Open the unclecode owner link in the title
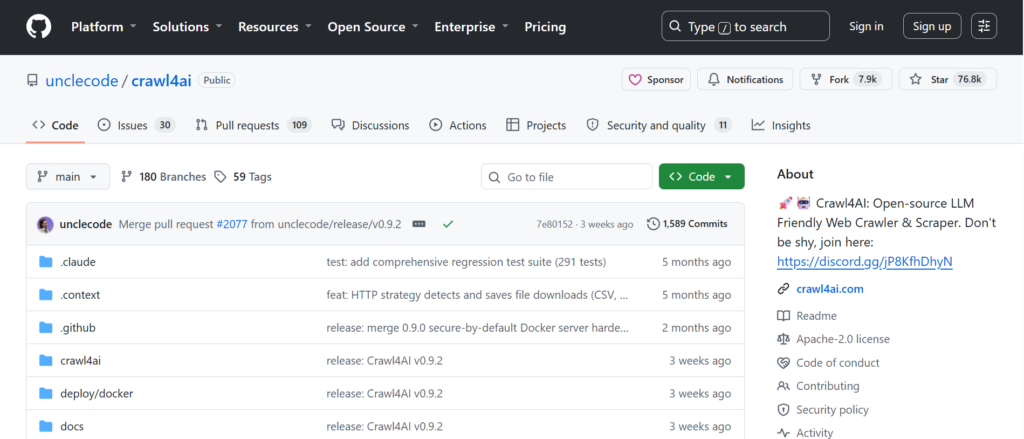Viewport: 1024px width, 439px height. 82,81
